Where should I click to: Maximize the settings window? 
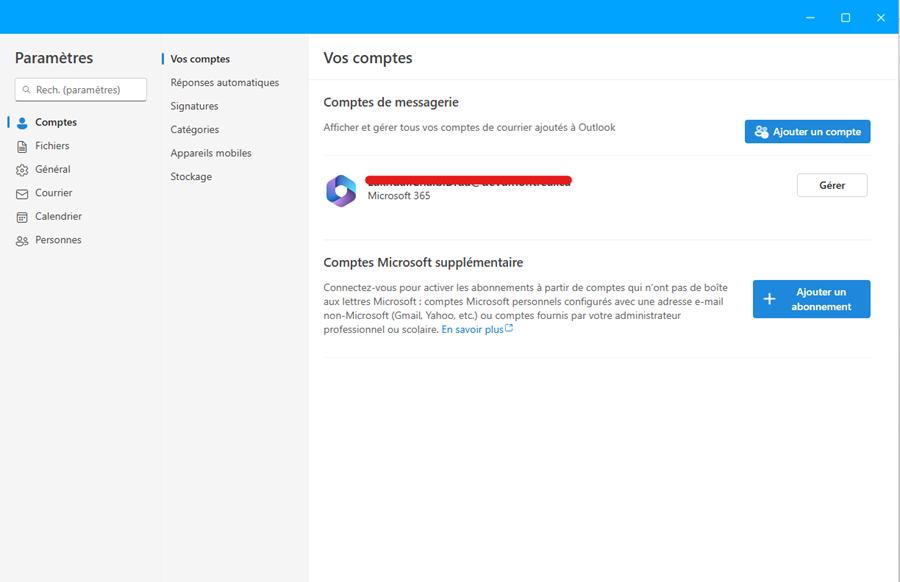[845, 18]
